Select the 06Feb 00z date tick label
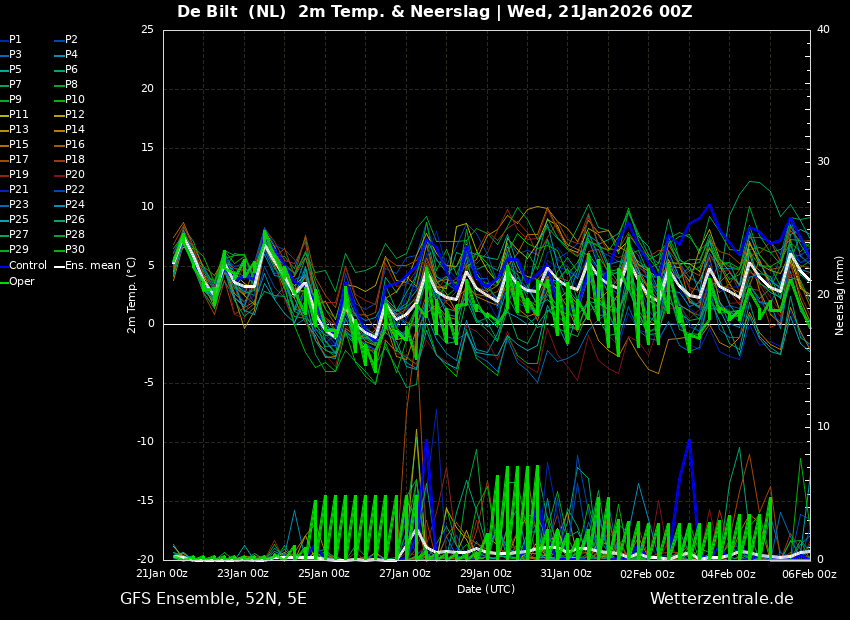 (x=808, y=574)
